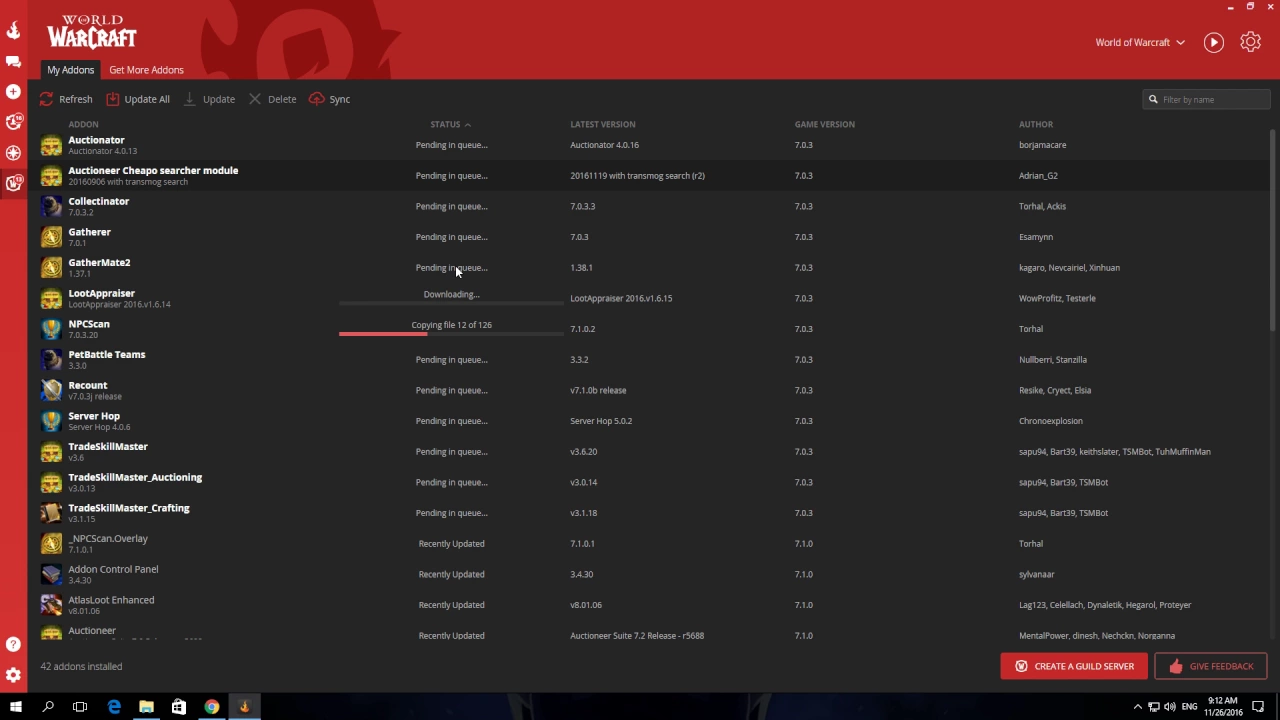Click the Recount addon icon

point(51,390)
